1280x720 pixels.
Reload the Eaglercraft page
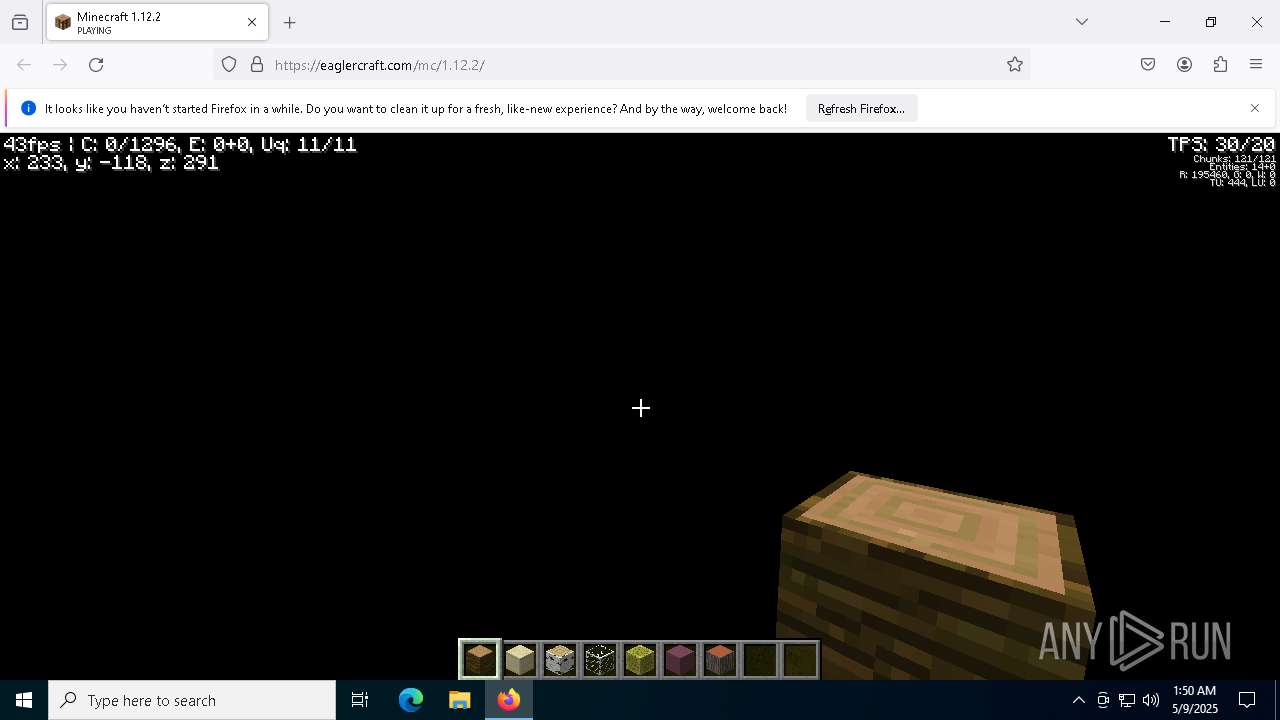tap(96, 65)
